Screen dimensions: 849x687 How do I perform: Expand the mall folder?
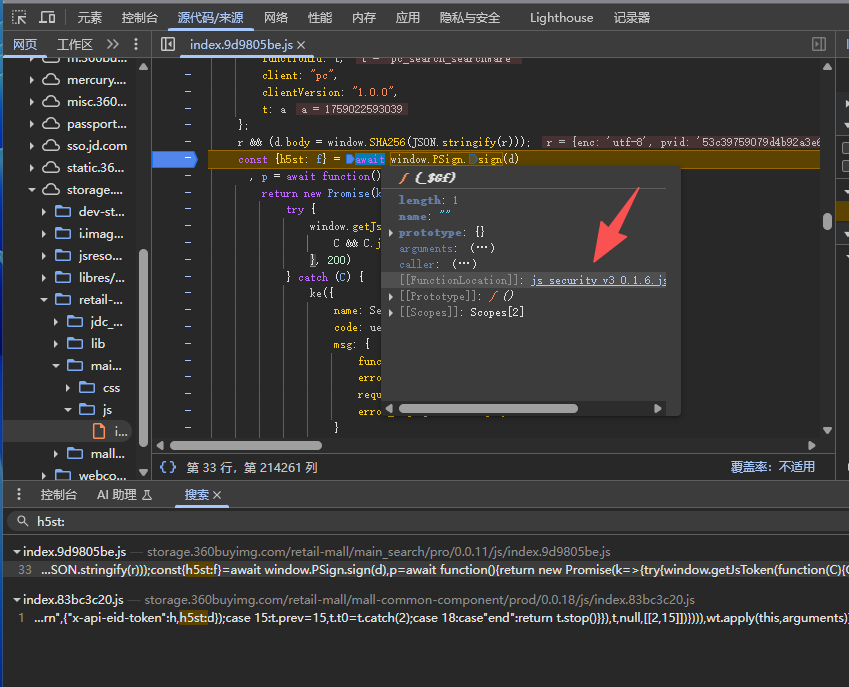56,454
